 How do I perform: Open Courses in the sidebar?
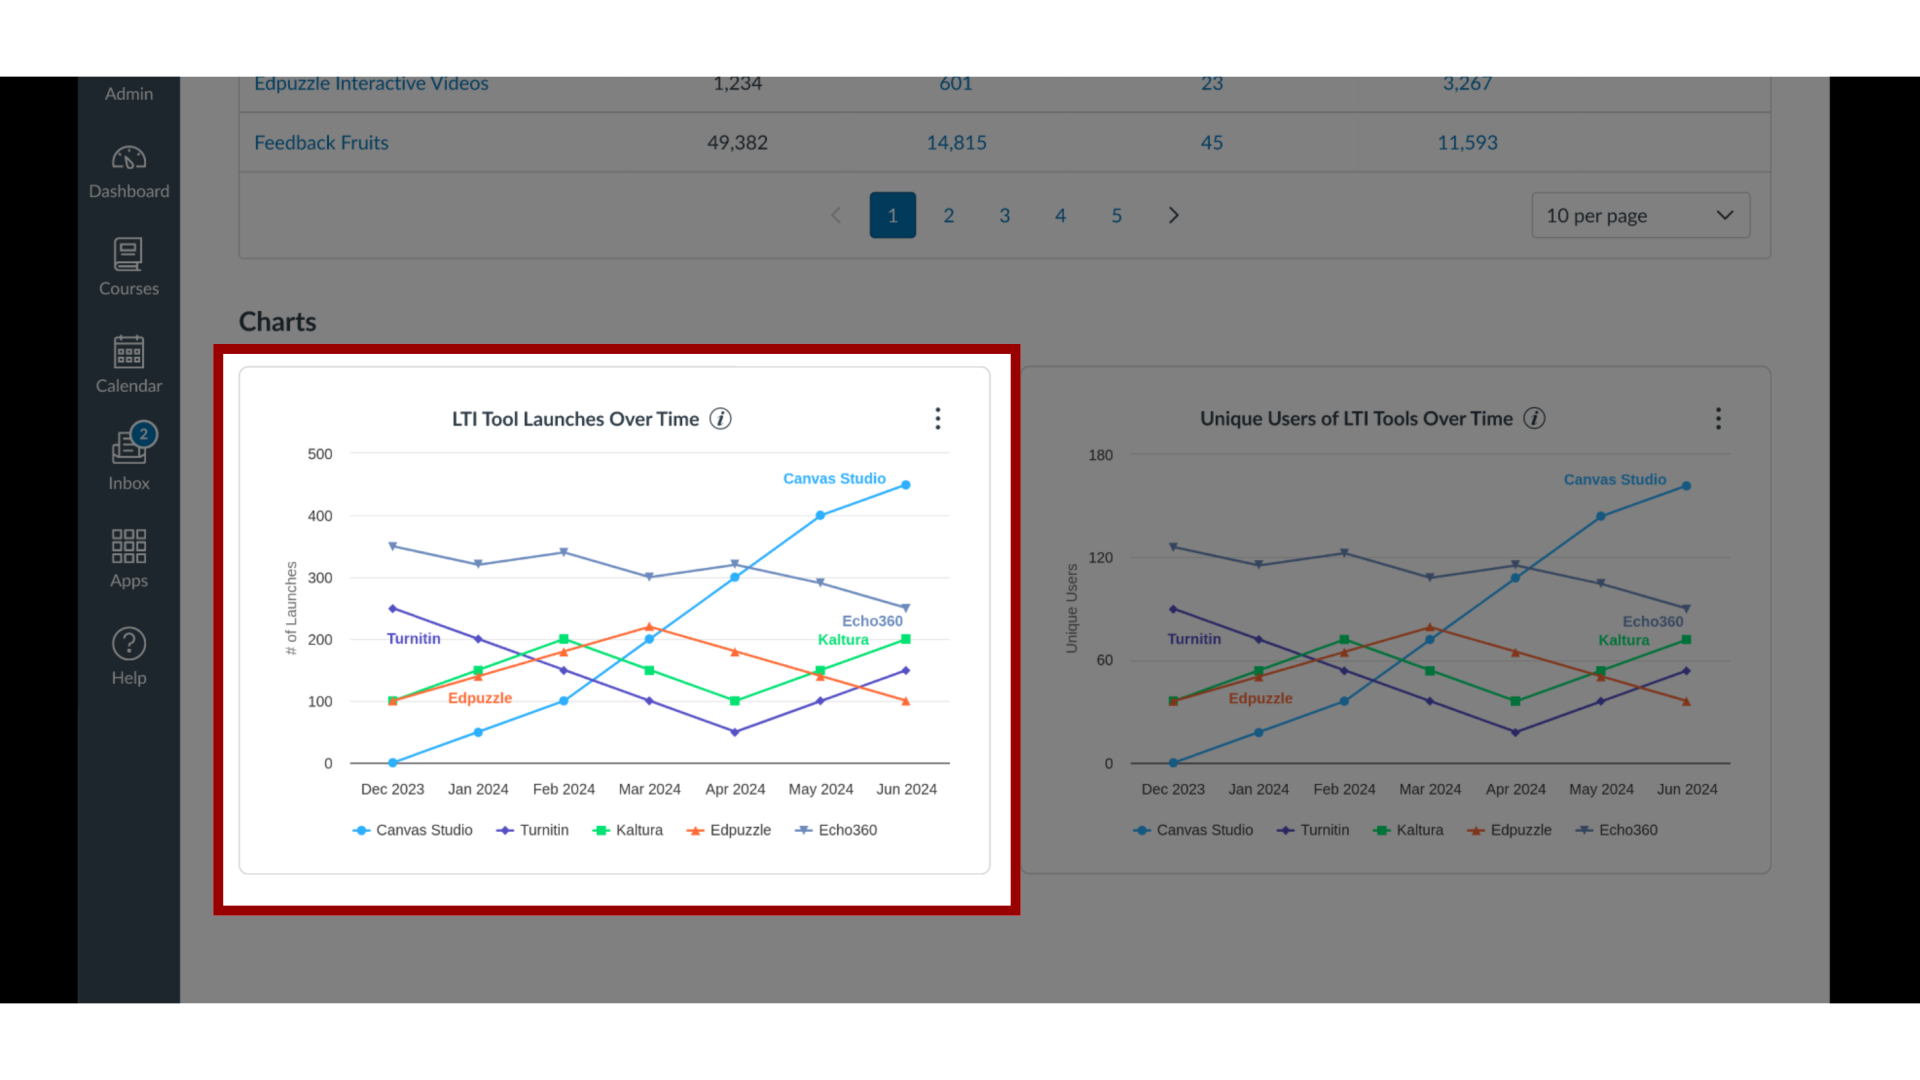pyautogui.click(x=129, y=268)
